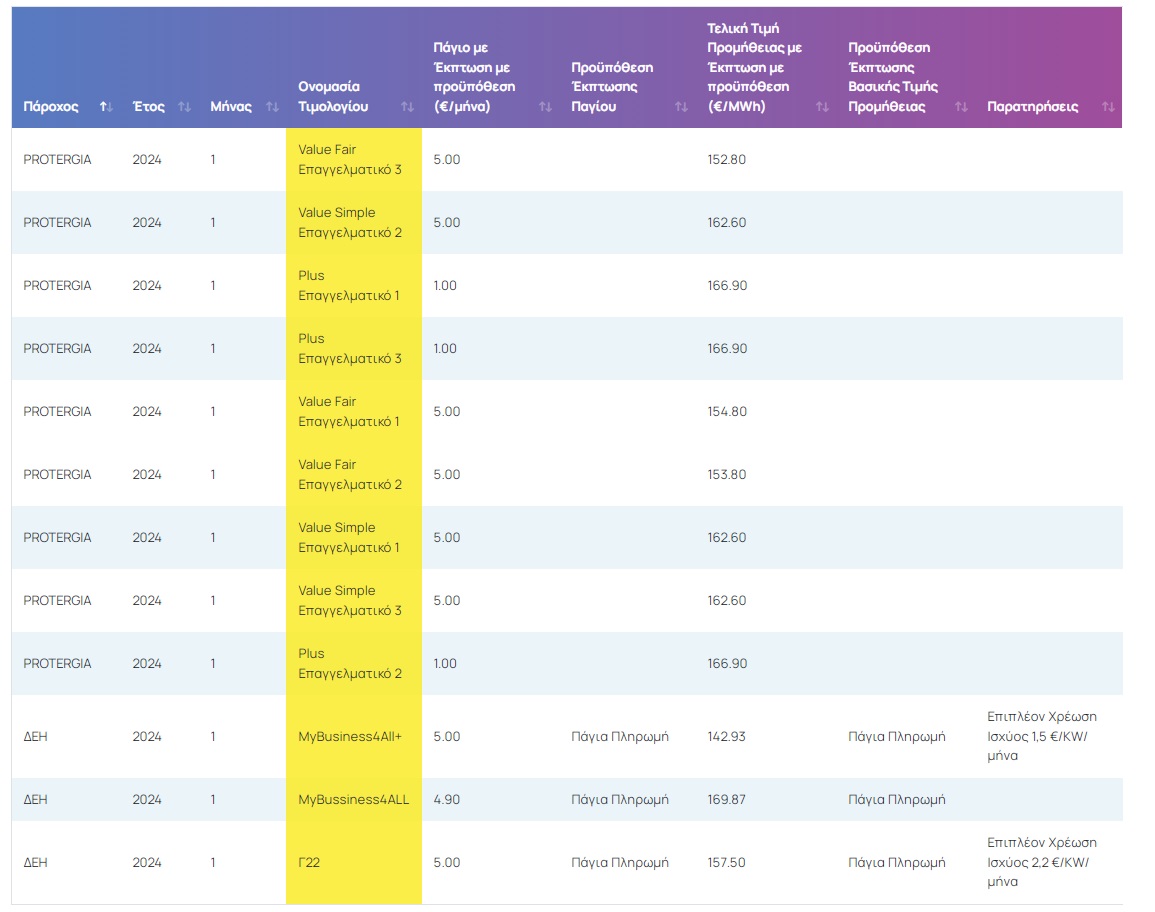The width and height of the screenshot is (1155, 912).
Task: Click the 169.87 final price value
Action: point(726,800)
